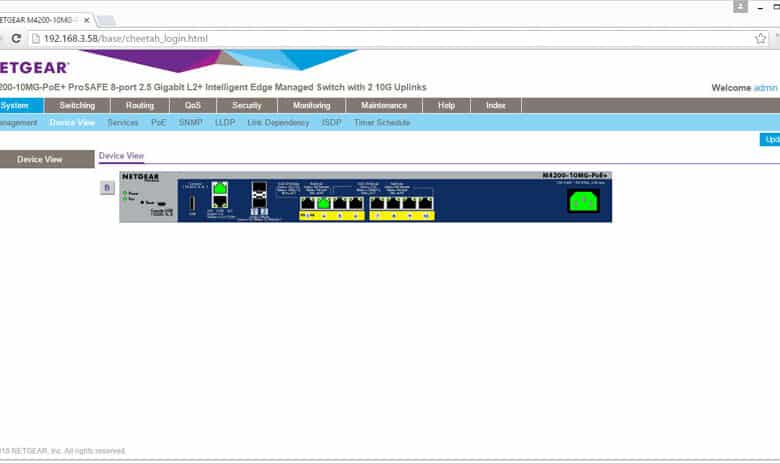Click the Update button
This screenshot has width=780, height=464.
770,140
